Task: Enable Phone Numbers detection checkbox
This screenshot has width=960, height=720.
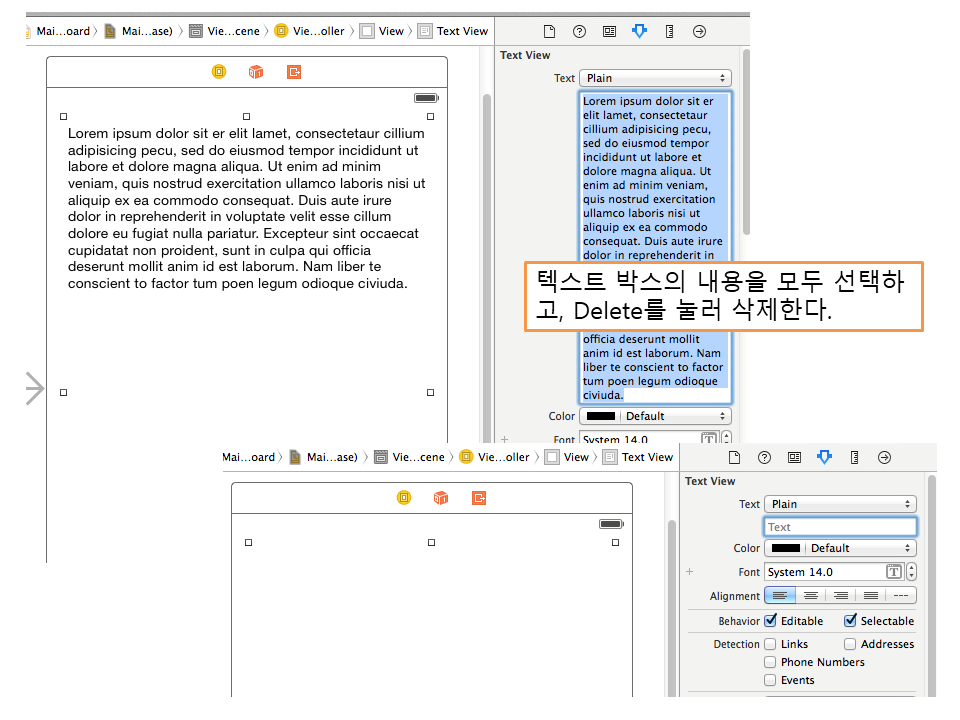Action: click(771, 662)
